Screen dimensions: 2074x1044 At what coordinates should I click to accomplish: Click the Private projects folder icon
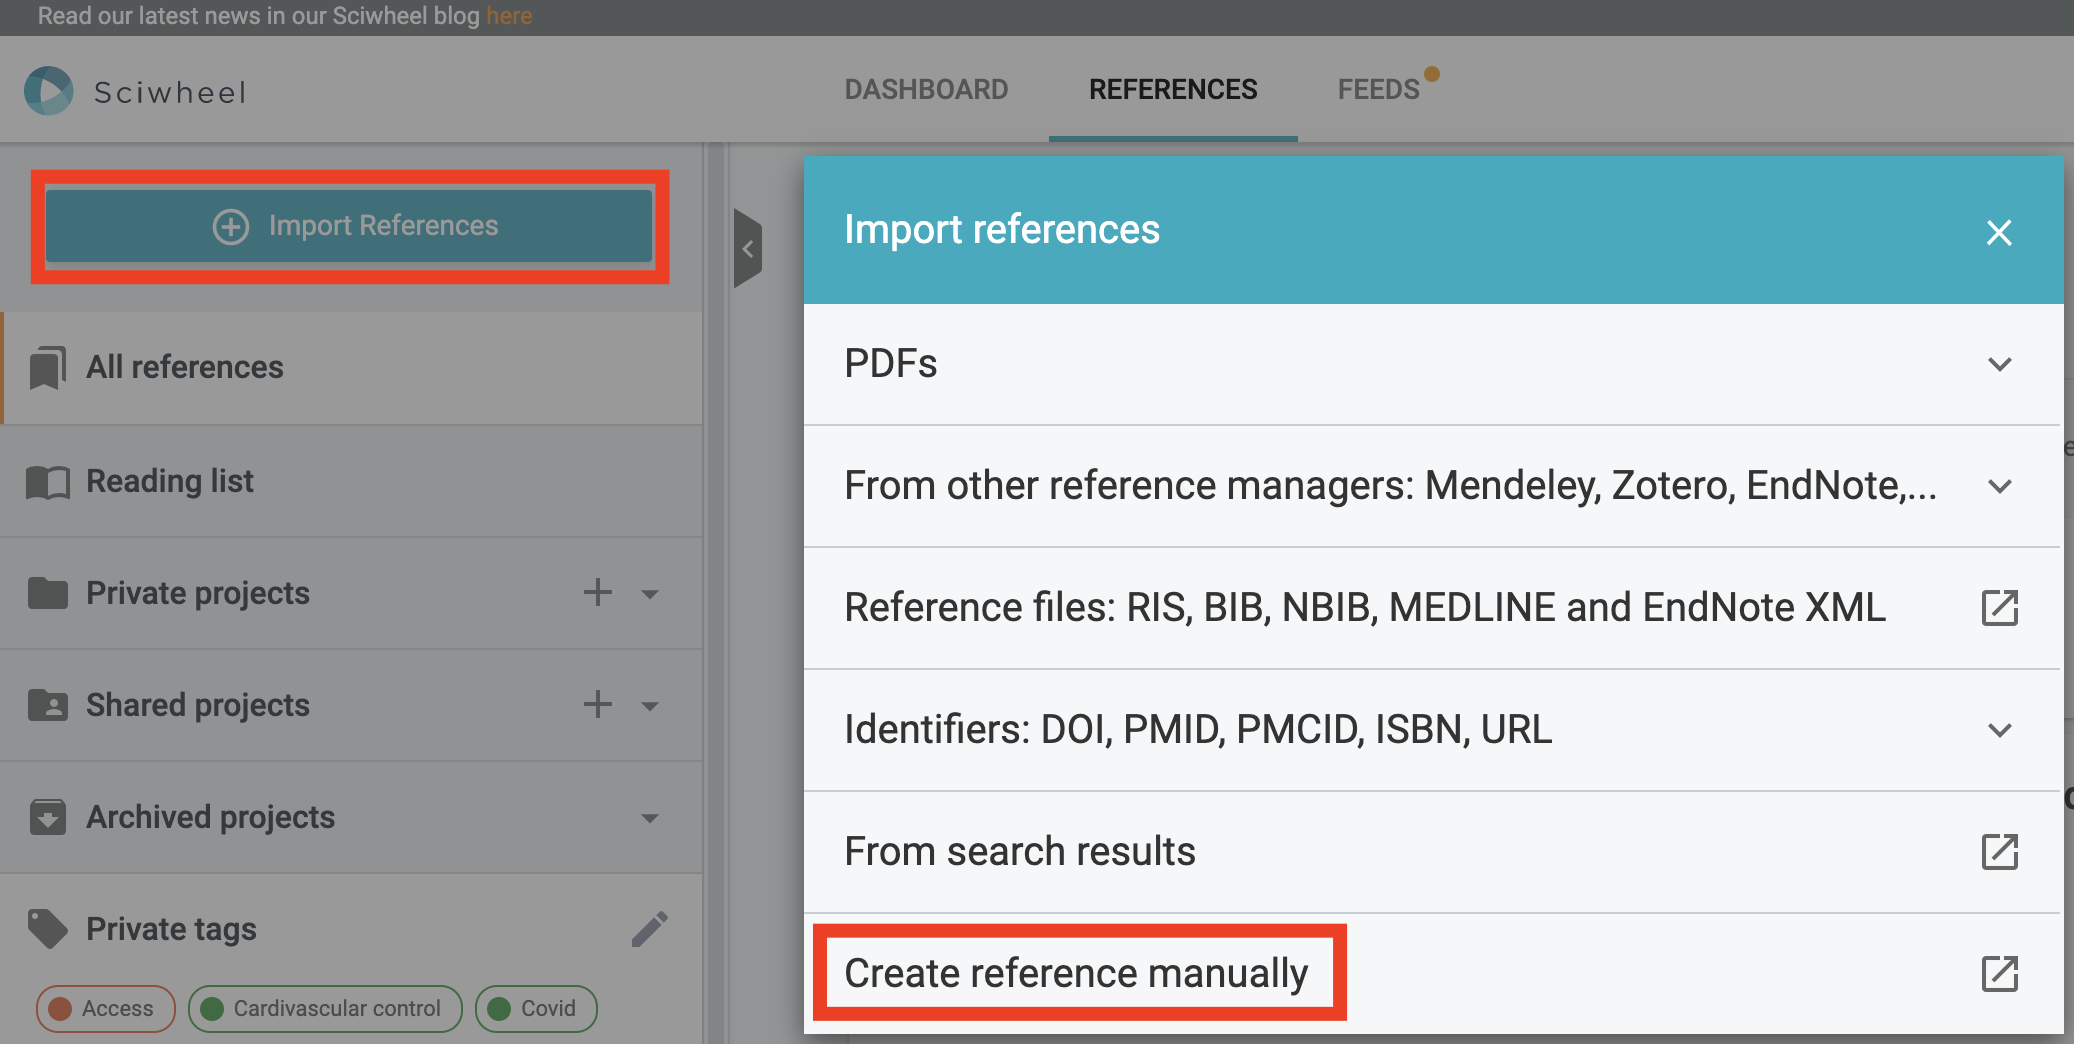tap(48, 593)
